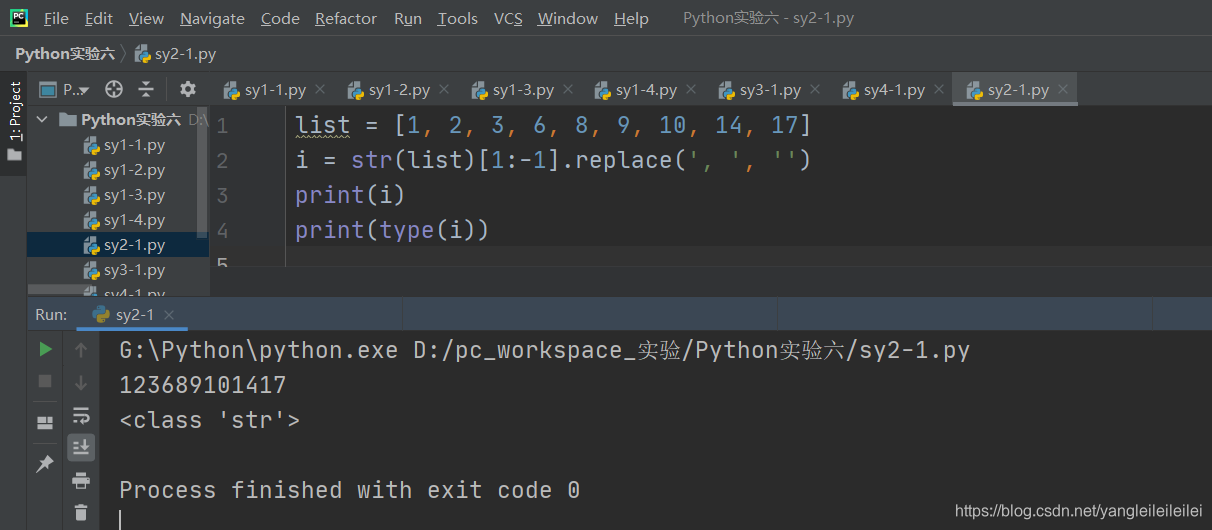This screenshot has height=530, width=1212.
Task: Open the File menu
Action: point(56,18)
